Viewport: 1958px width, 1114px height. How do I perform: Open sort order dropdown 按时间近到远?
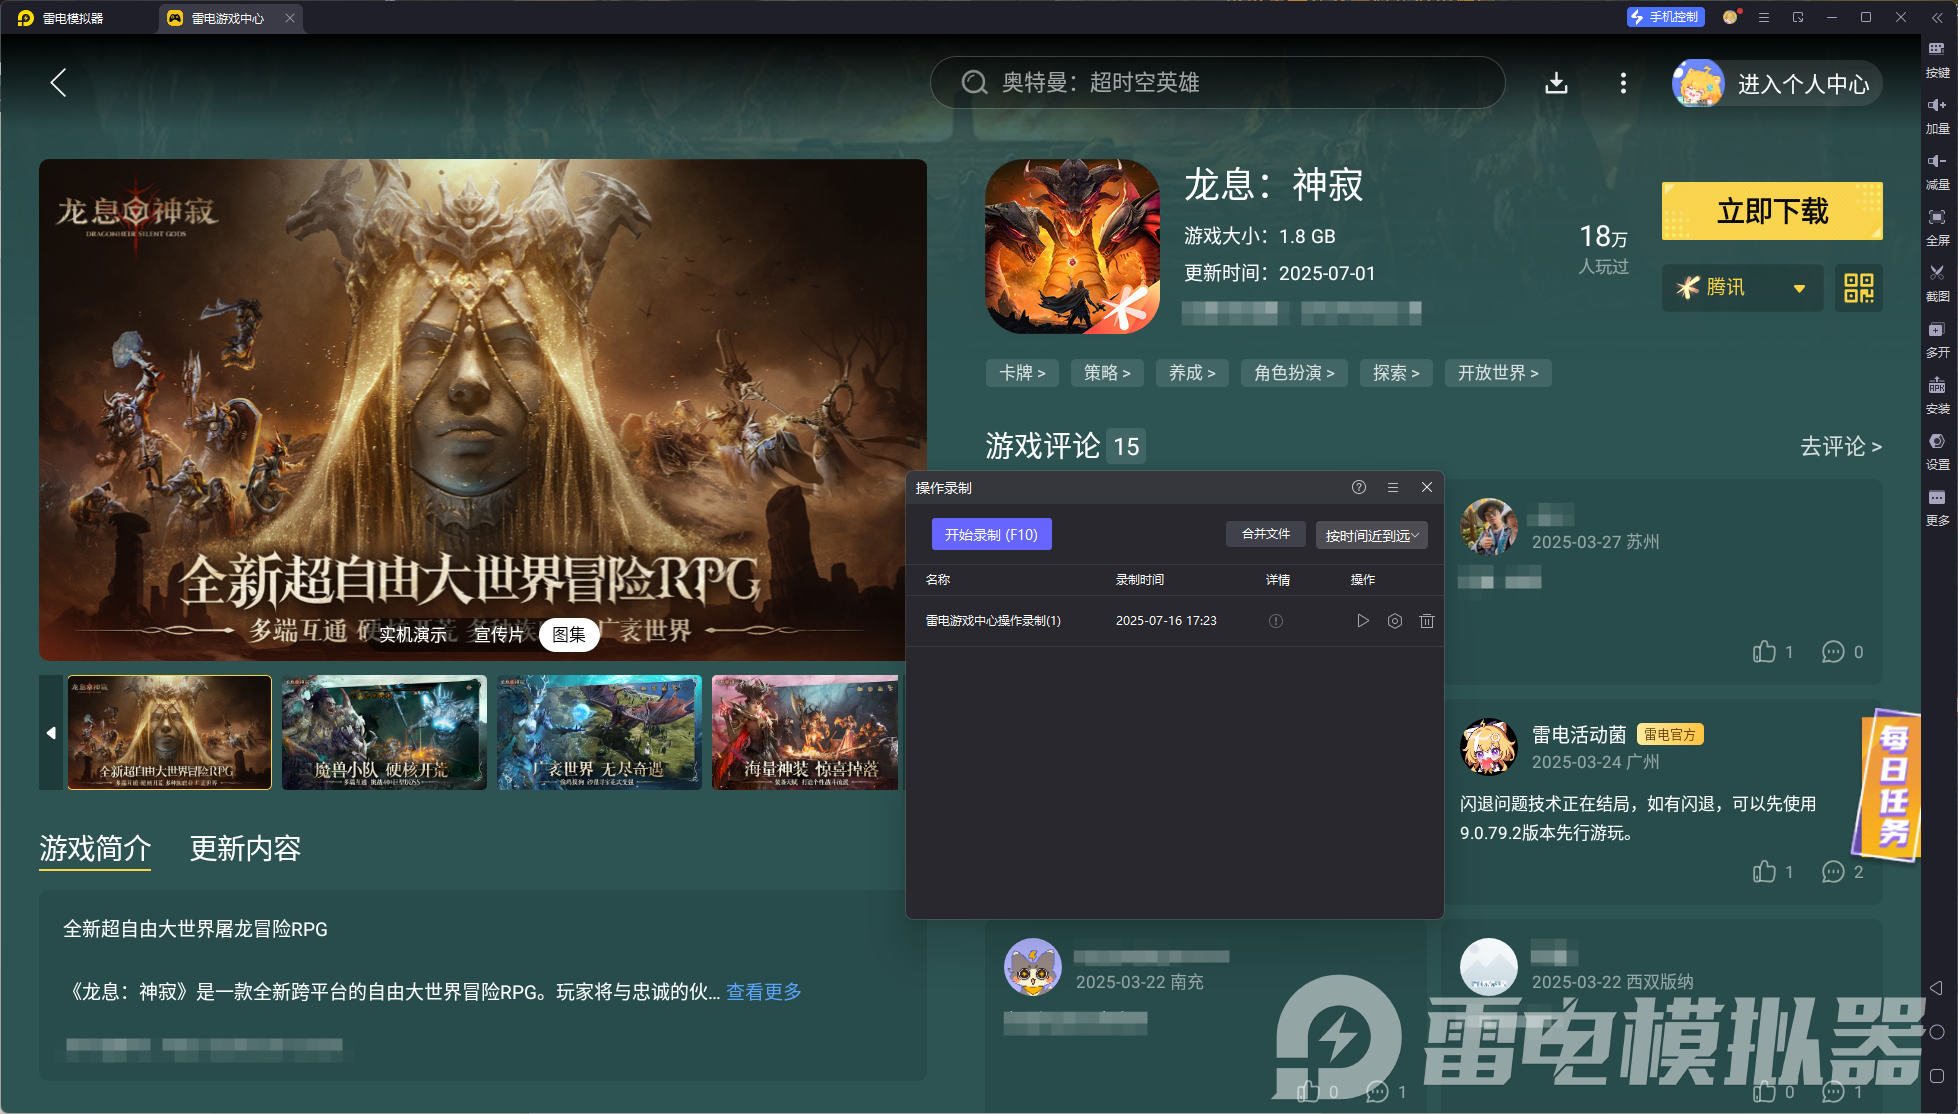(x=1371, y=535)
